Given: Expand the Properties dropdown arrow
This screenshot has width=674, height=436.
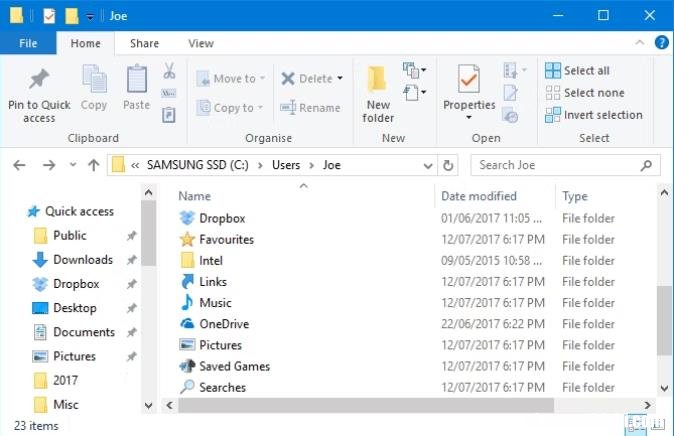Looking at the screenshot, I should [x=469, y=117].
